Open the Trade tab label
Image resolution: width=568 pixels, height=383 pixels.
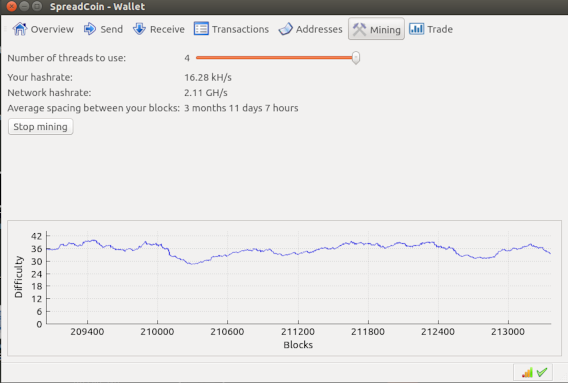[440, 29]
